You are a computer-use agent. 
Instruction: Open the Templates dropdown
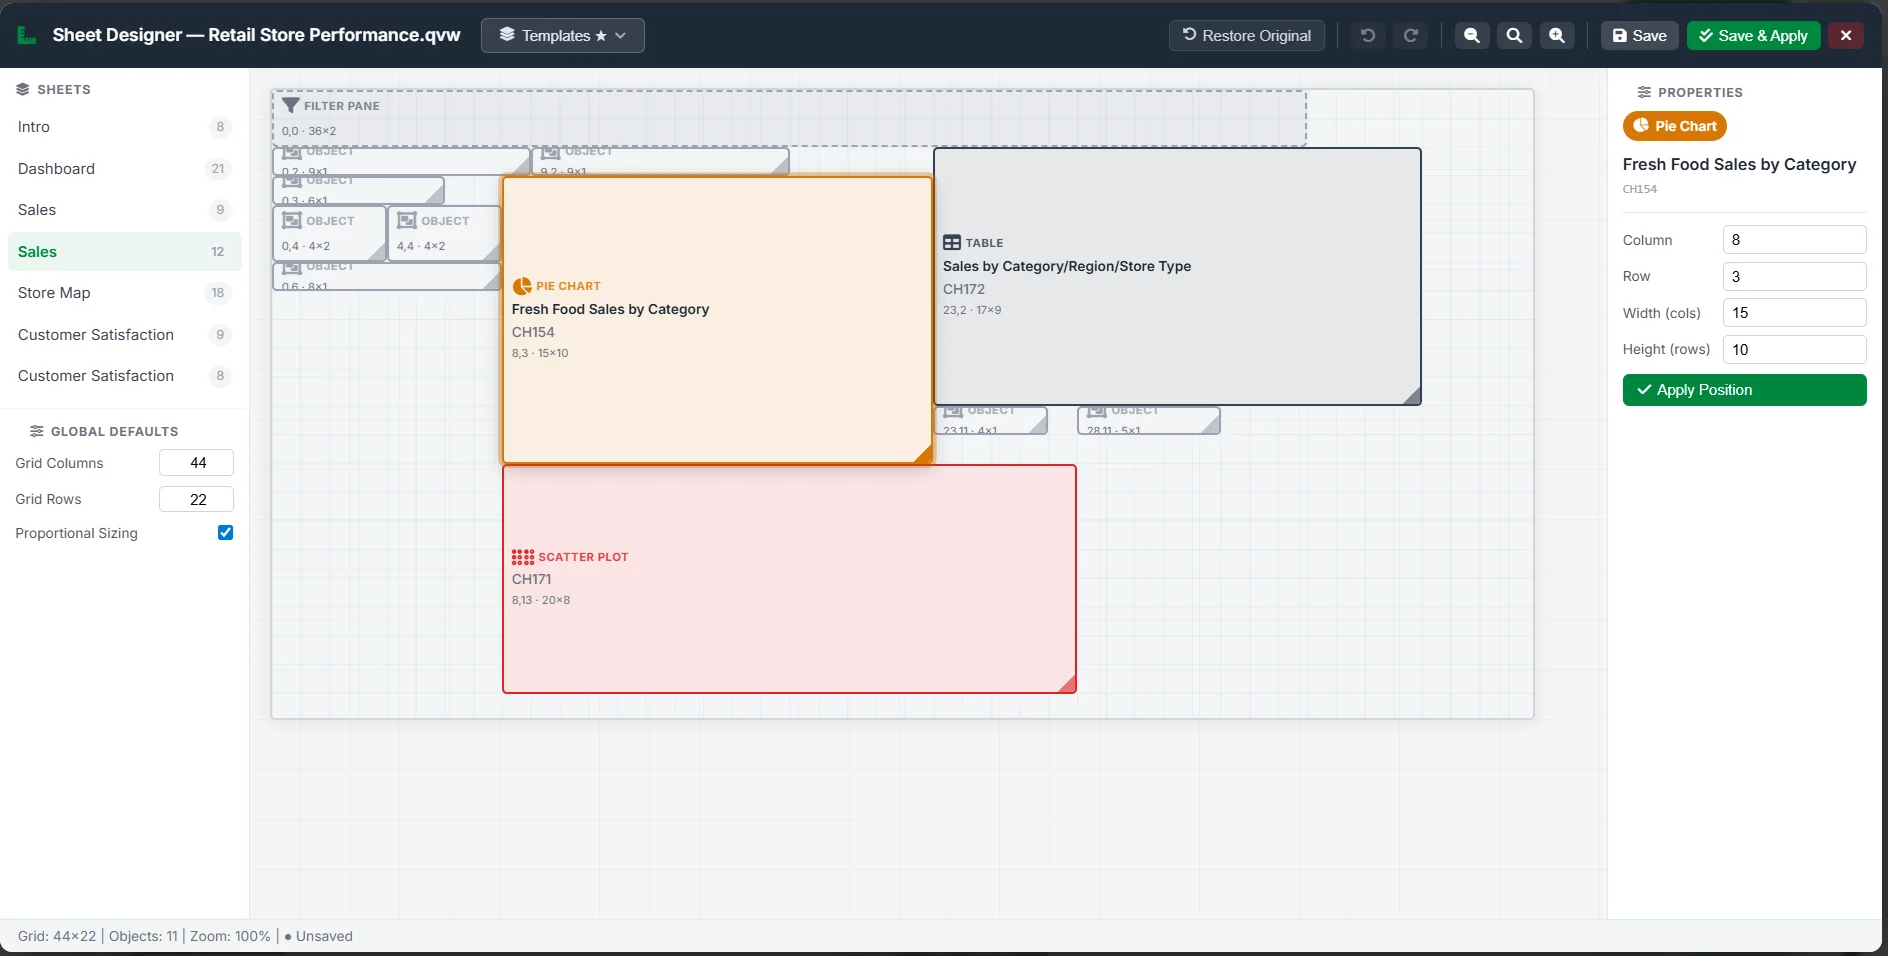click(562, 36)
